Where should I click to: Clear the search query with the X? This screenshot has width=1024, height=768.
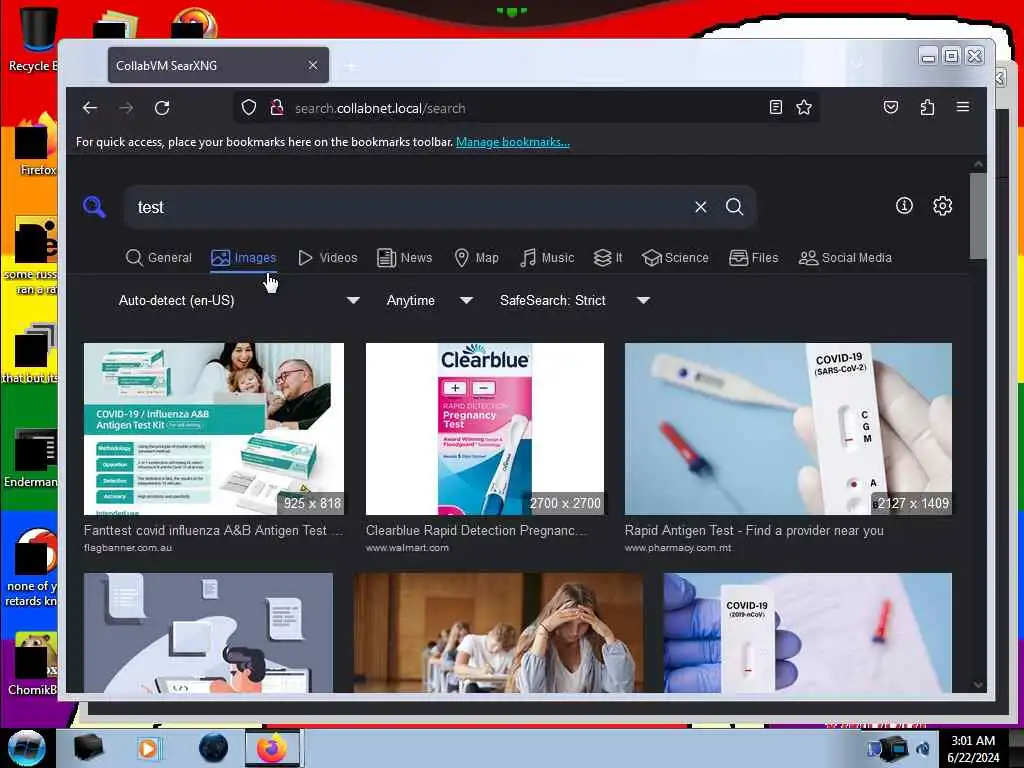701,207
